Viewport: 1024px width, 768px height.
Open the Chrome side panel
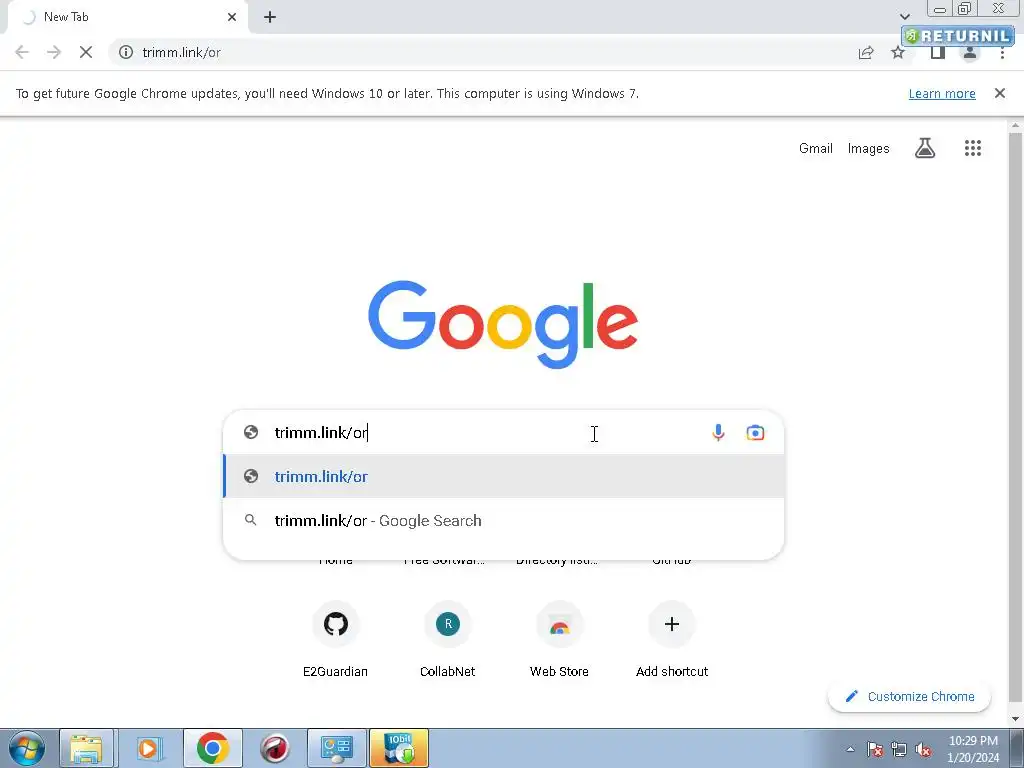938,52
